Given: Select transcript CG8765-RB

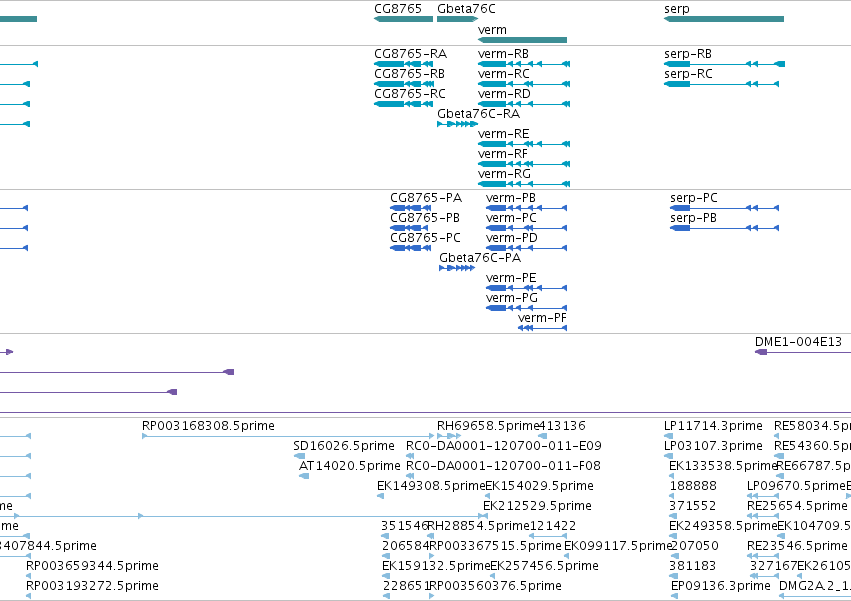Looking at the screenshot, I should coord(404,84).
